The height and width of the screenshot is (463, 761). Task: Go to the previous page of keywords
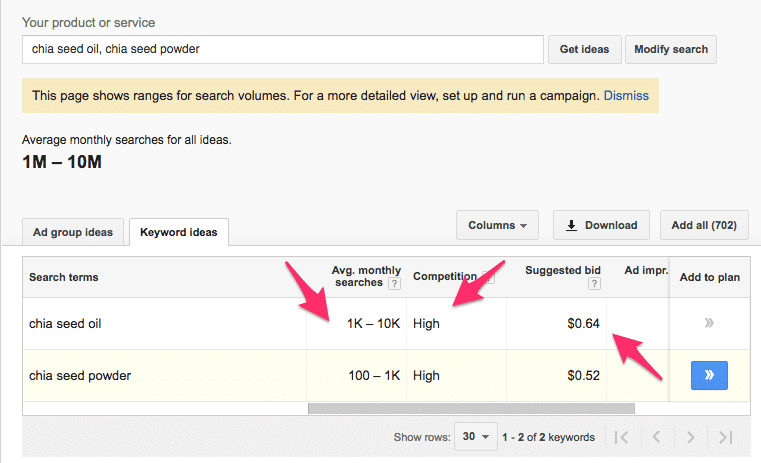(657, 437)
